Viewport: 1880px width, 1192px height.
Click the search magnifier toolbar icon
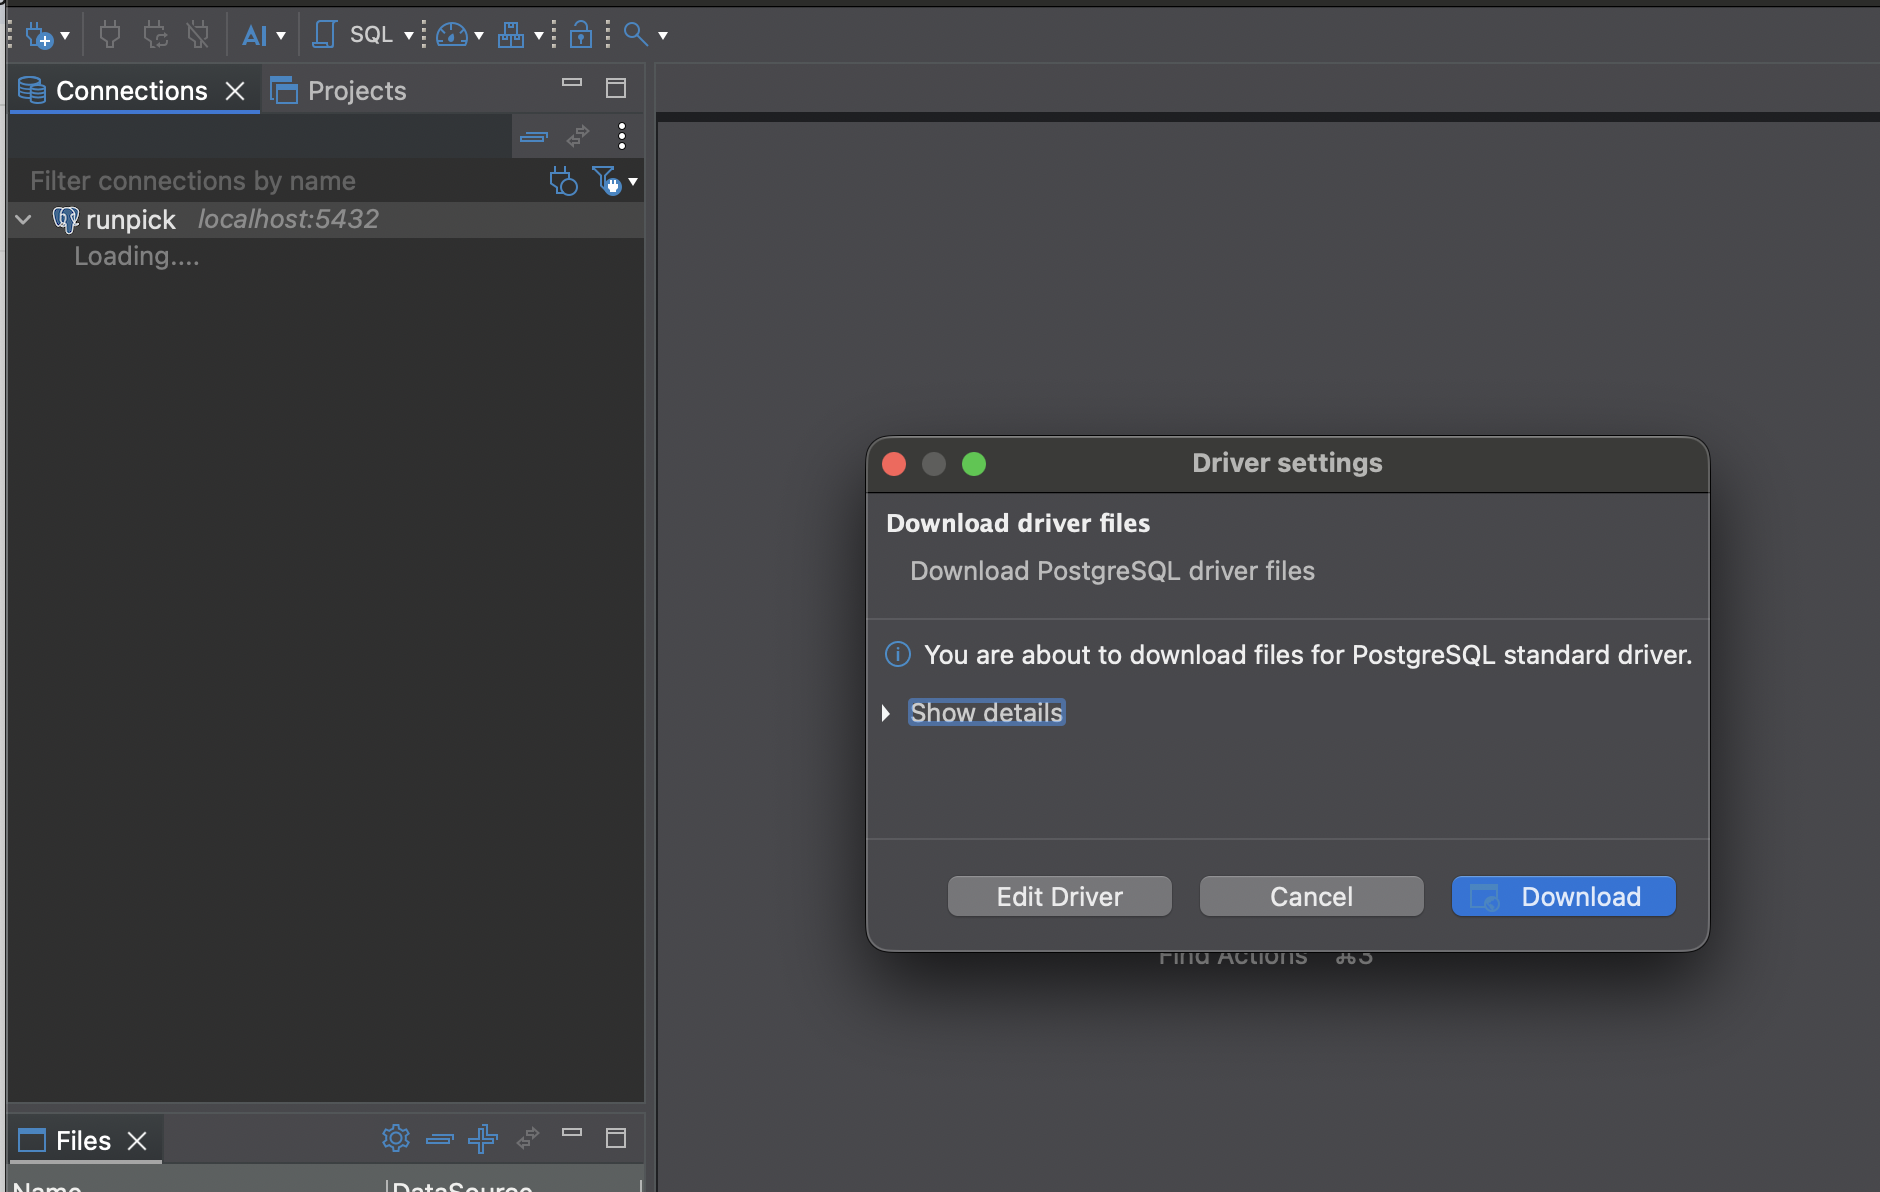coord(635,34)
